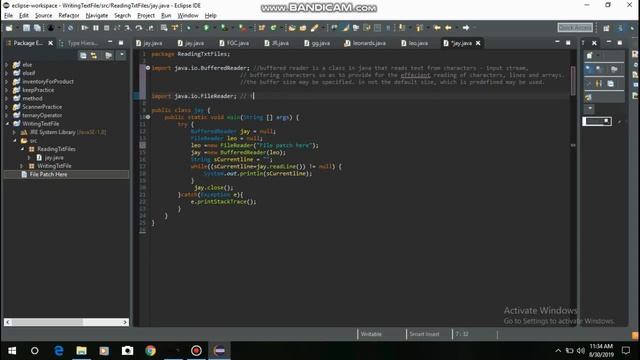Open File Explorer from the taskbar

[x=81, y=351]
